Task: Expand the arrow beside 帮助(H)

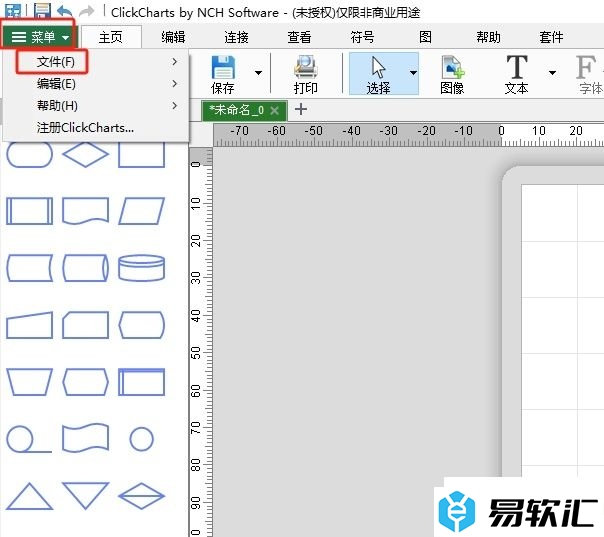Action: pyautogui.click(x=175, y=106)
